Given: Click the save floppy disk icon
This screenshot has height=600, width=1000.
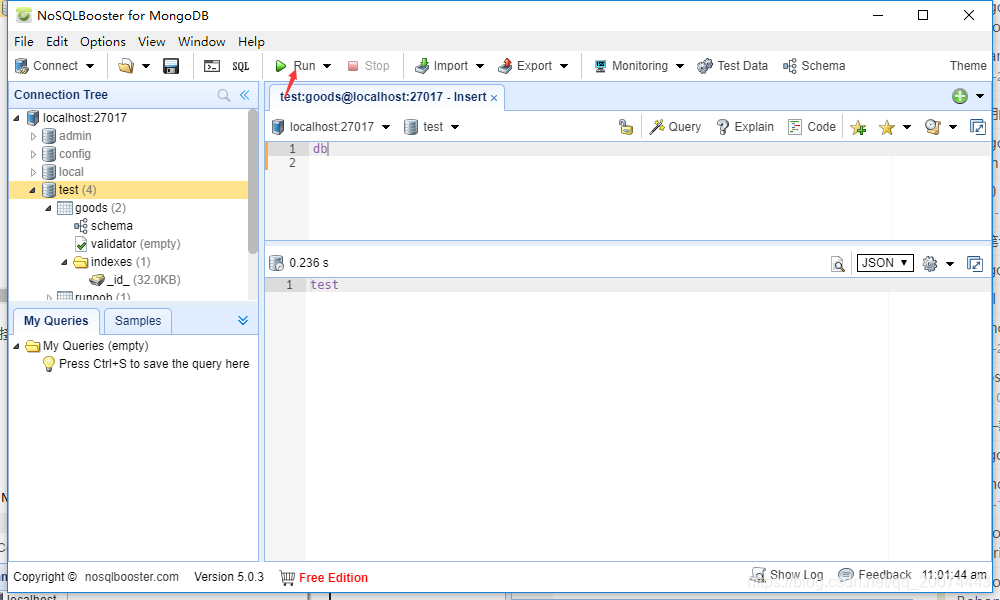Looking at the screenshot, I should coord(171,66).
